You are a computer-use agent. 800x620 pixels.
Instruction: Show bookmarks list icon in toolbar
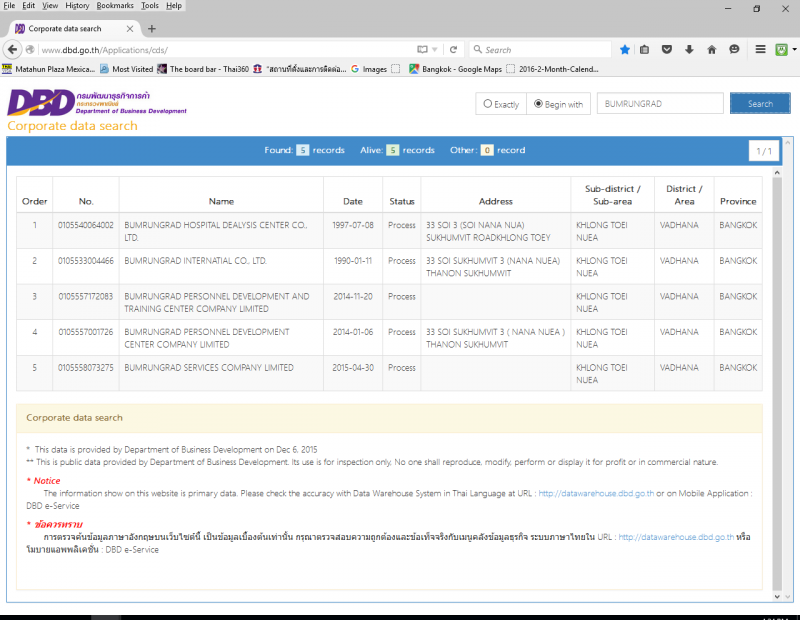coord(644,49)
